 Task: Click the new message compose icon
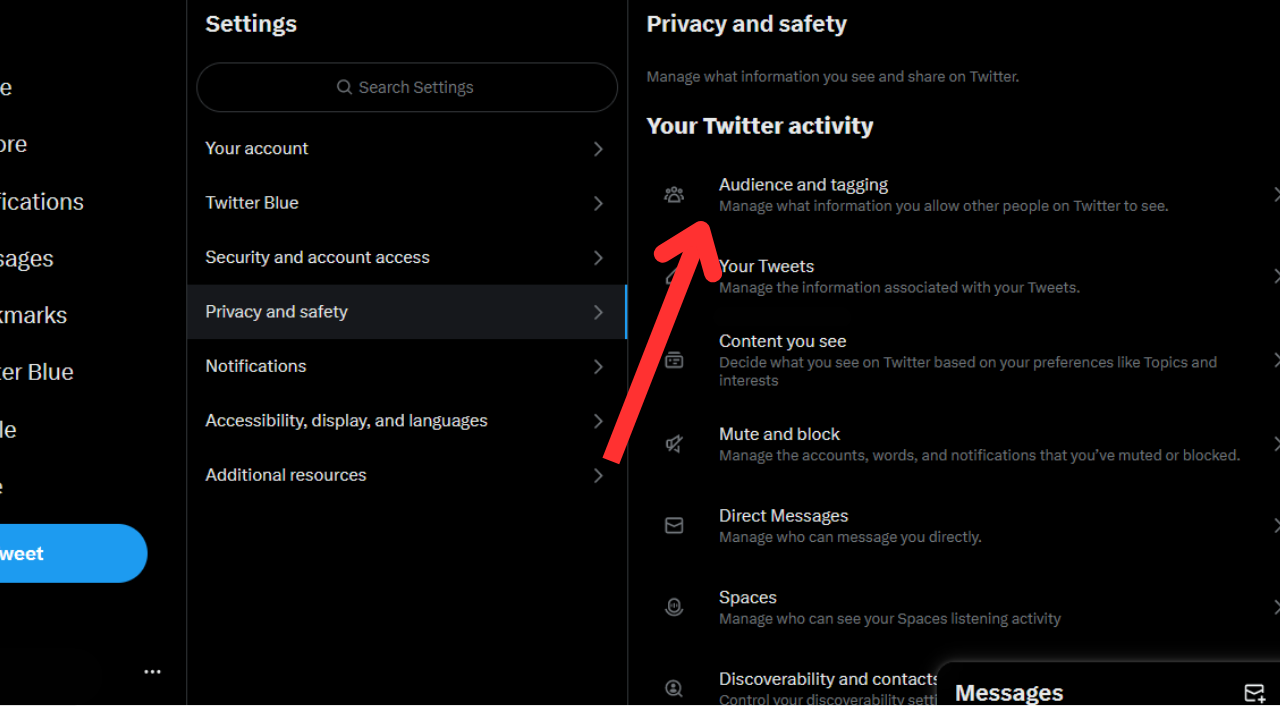click(1254, 693)
